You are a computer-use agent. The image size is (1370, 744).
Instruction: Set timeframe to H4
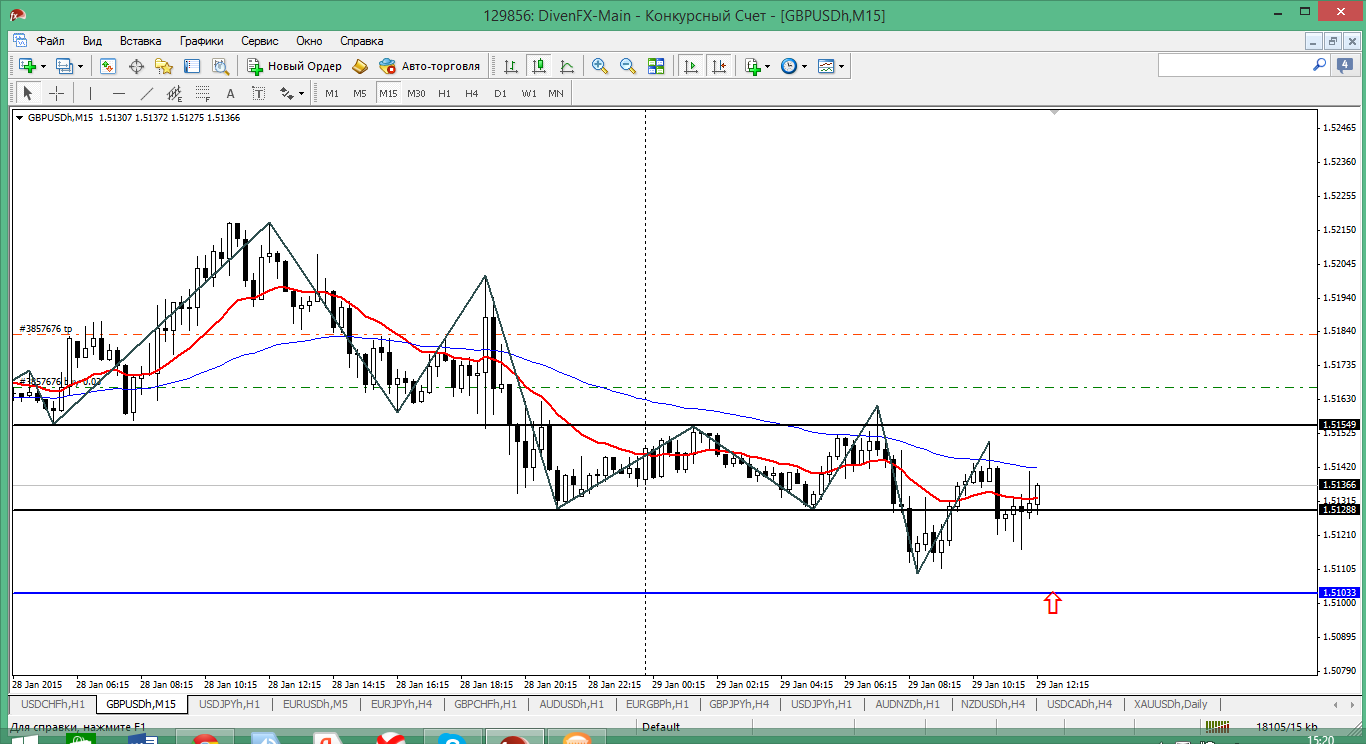tap(472, 93)
